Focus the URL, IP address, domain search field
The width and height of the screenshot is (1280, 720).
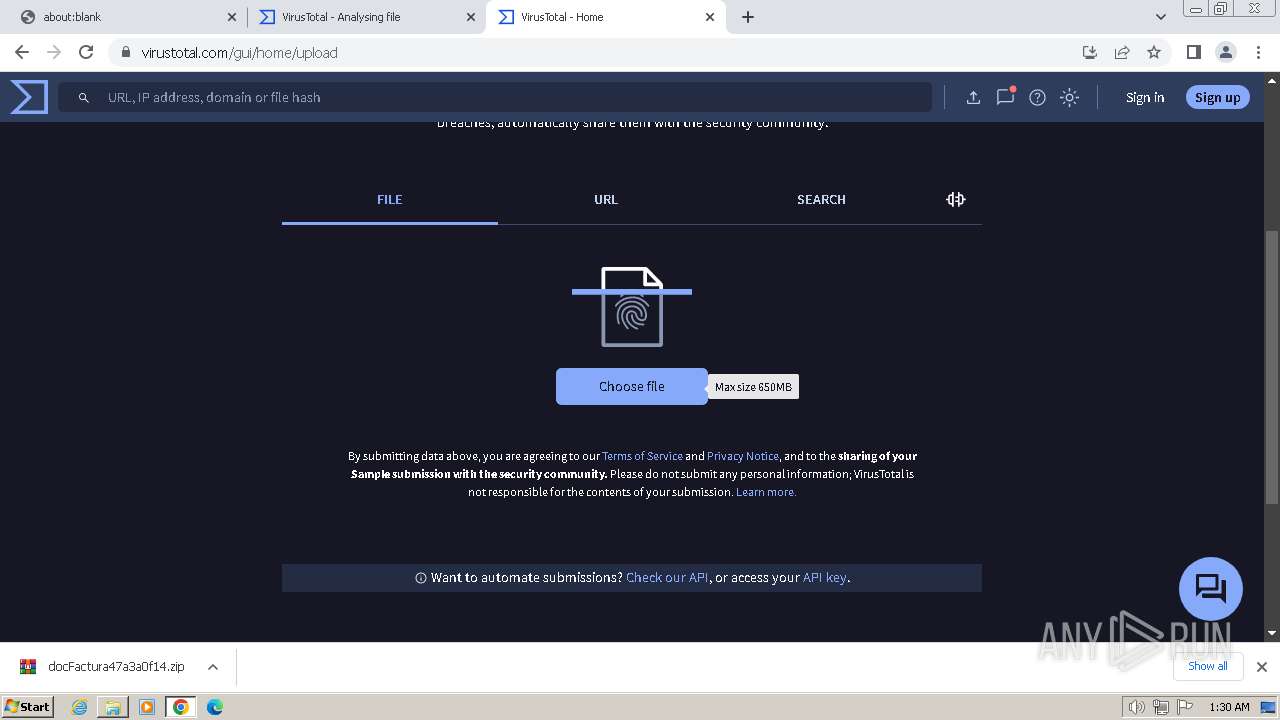click(x=495, y=97)
